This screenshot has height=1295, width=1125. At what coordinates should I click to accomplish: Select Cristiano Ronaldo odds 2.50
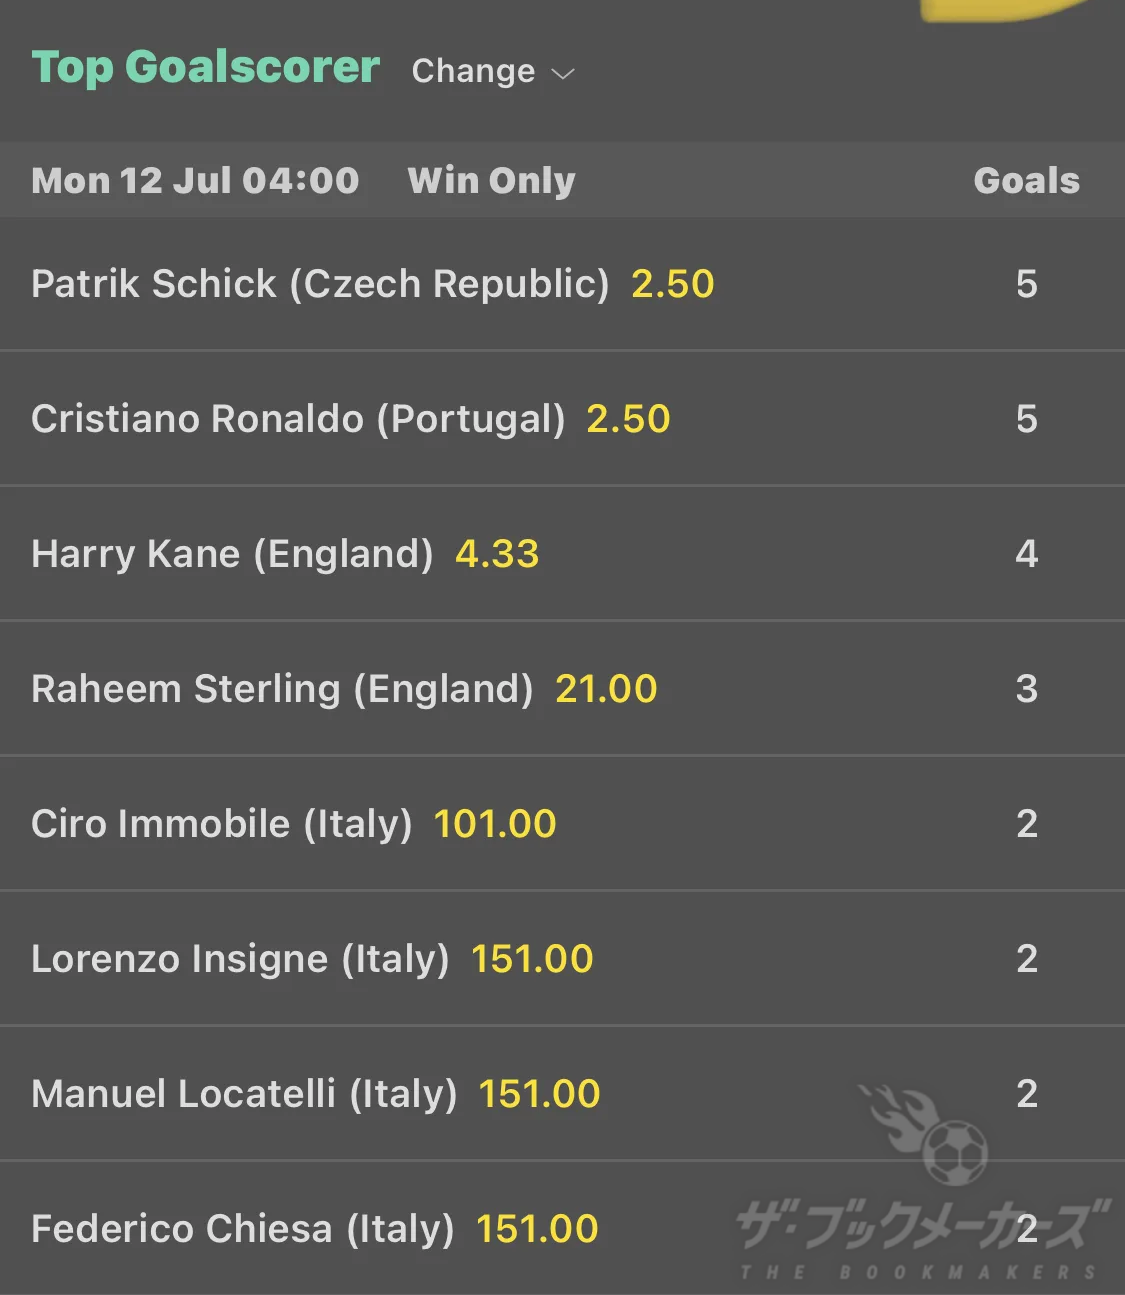(628, 419)
